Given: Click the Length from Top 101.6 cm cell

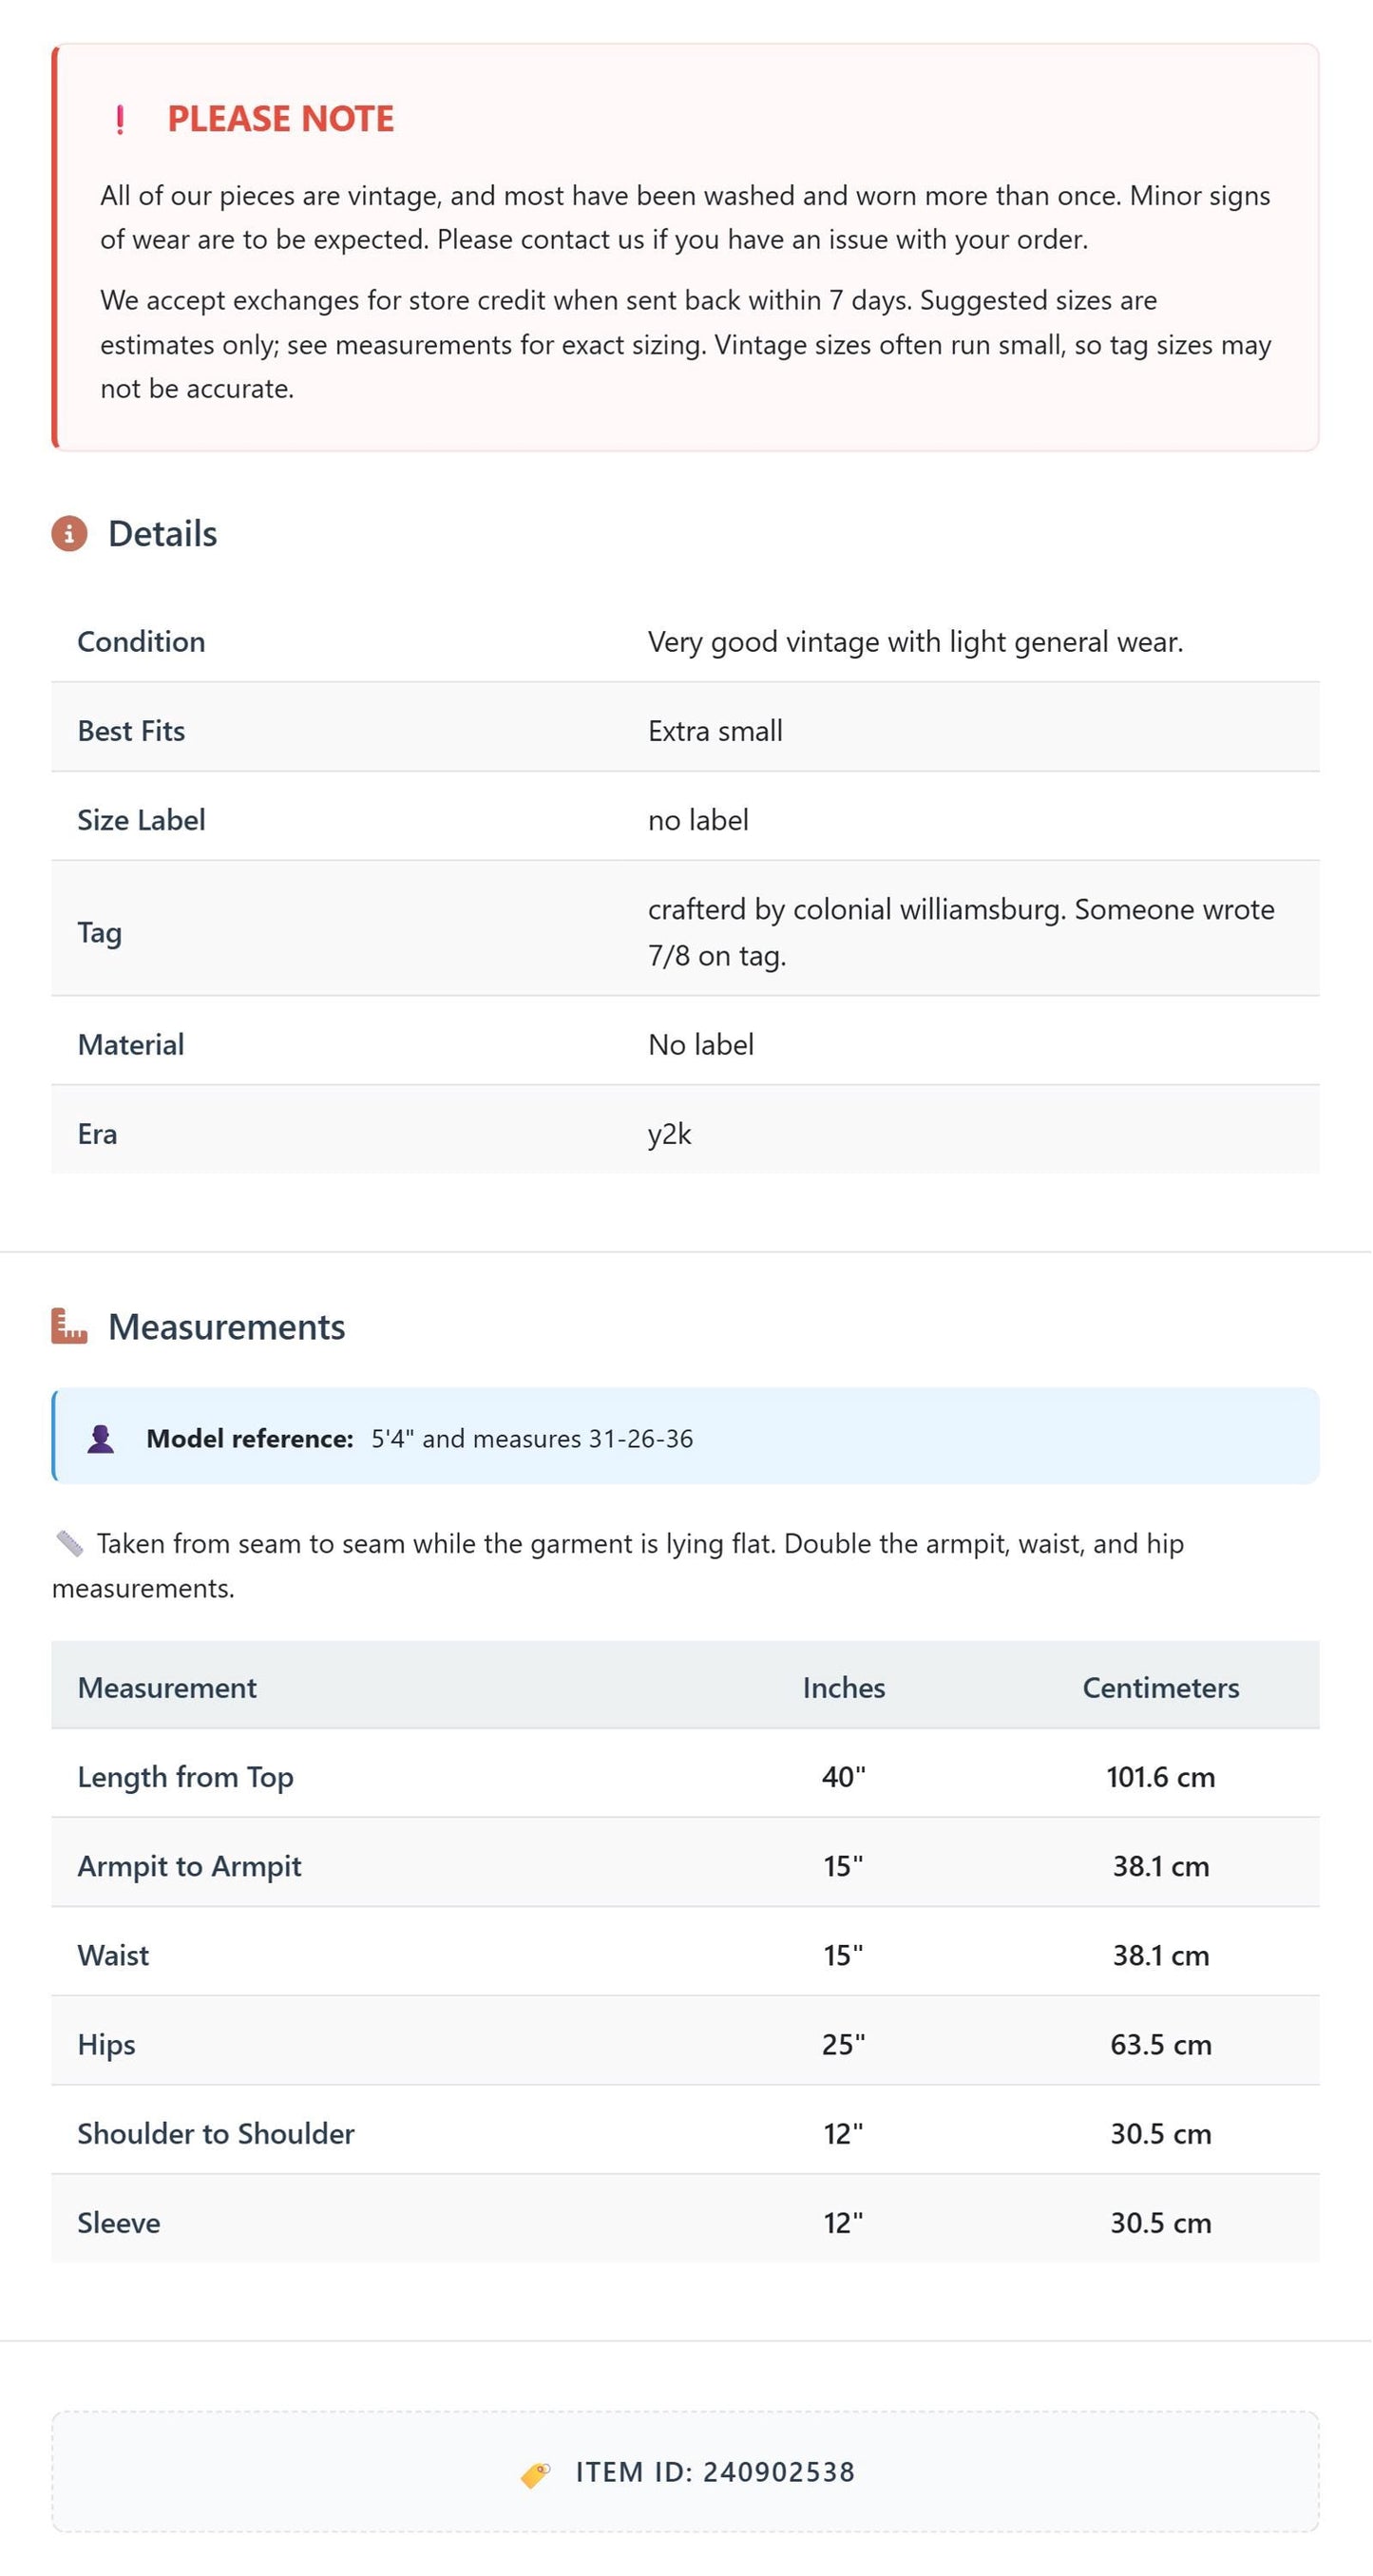Looking at the screenshot, I should (1160, 1776).
